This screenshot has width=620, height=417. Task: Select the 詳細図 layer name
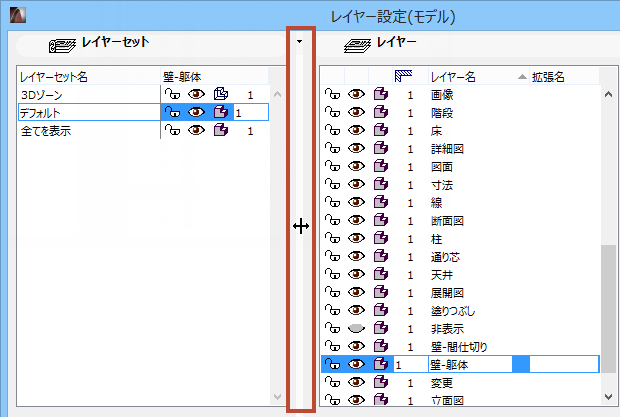447,149
